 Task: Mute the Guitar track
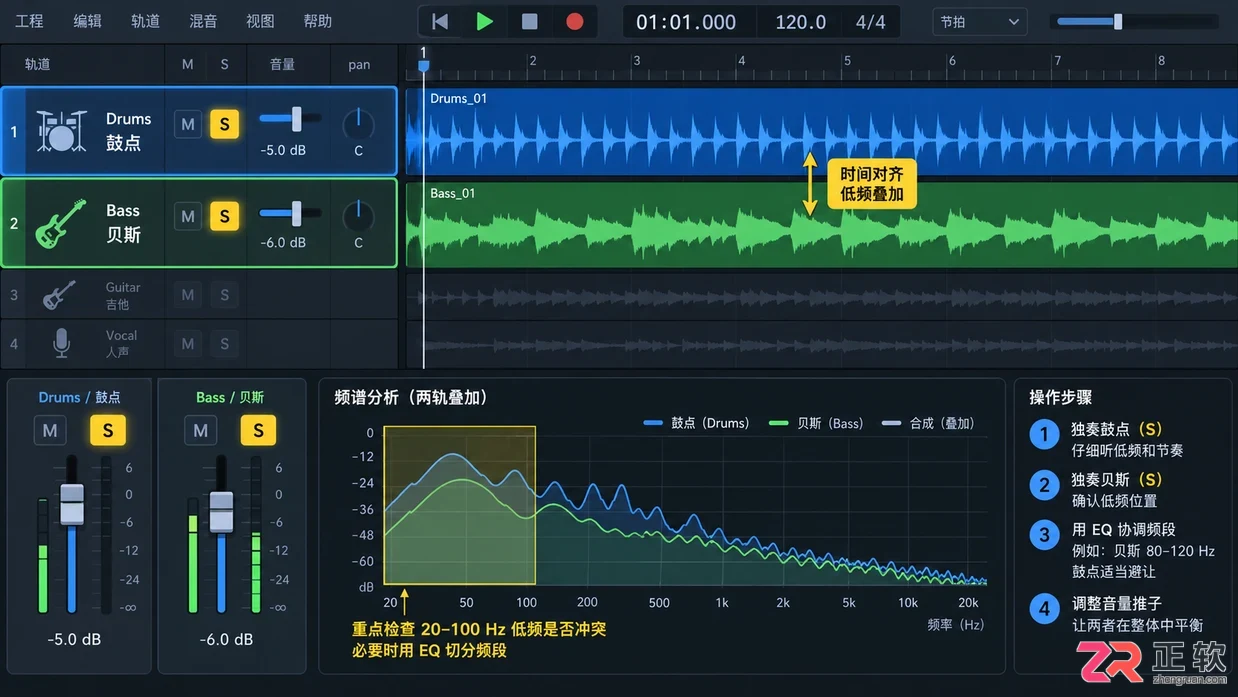(187, 295)
